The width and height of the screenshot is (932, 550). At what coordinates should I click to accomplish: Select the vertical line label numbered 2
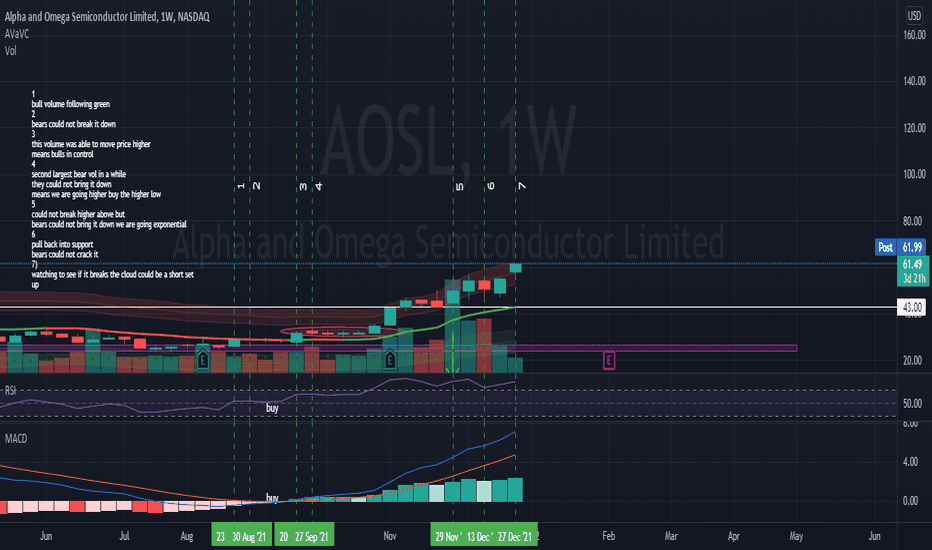click(x=256, y=187)
